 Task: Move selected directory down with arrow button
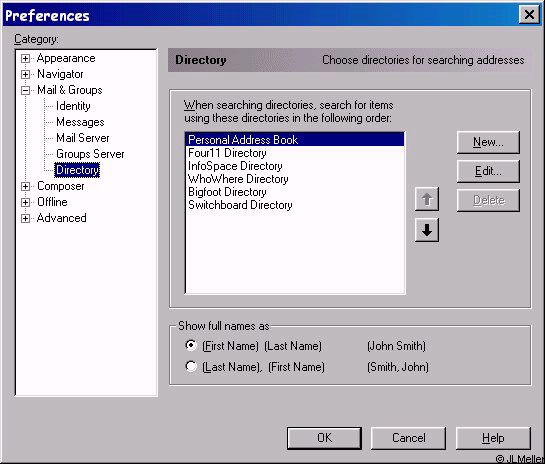point(427,230)
